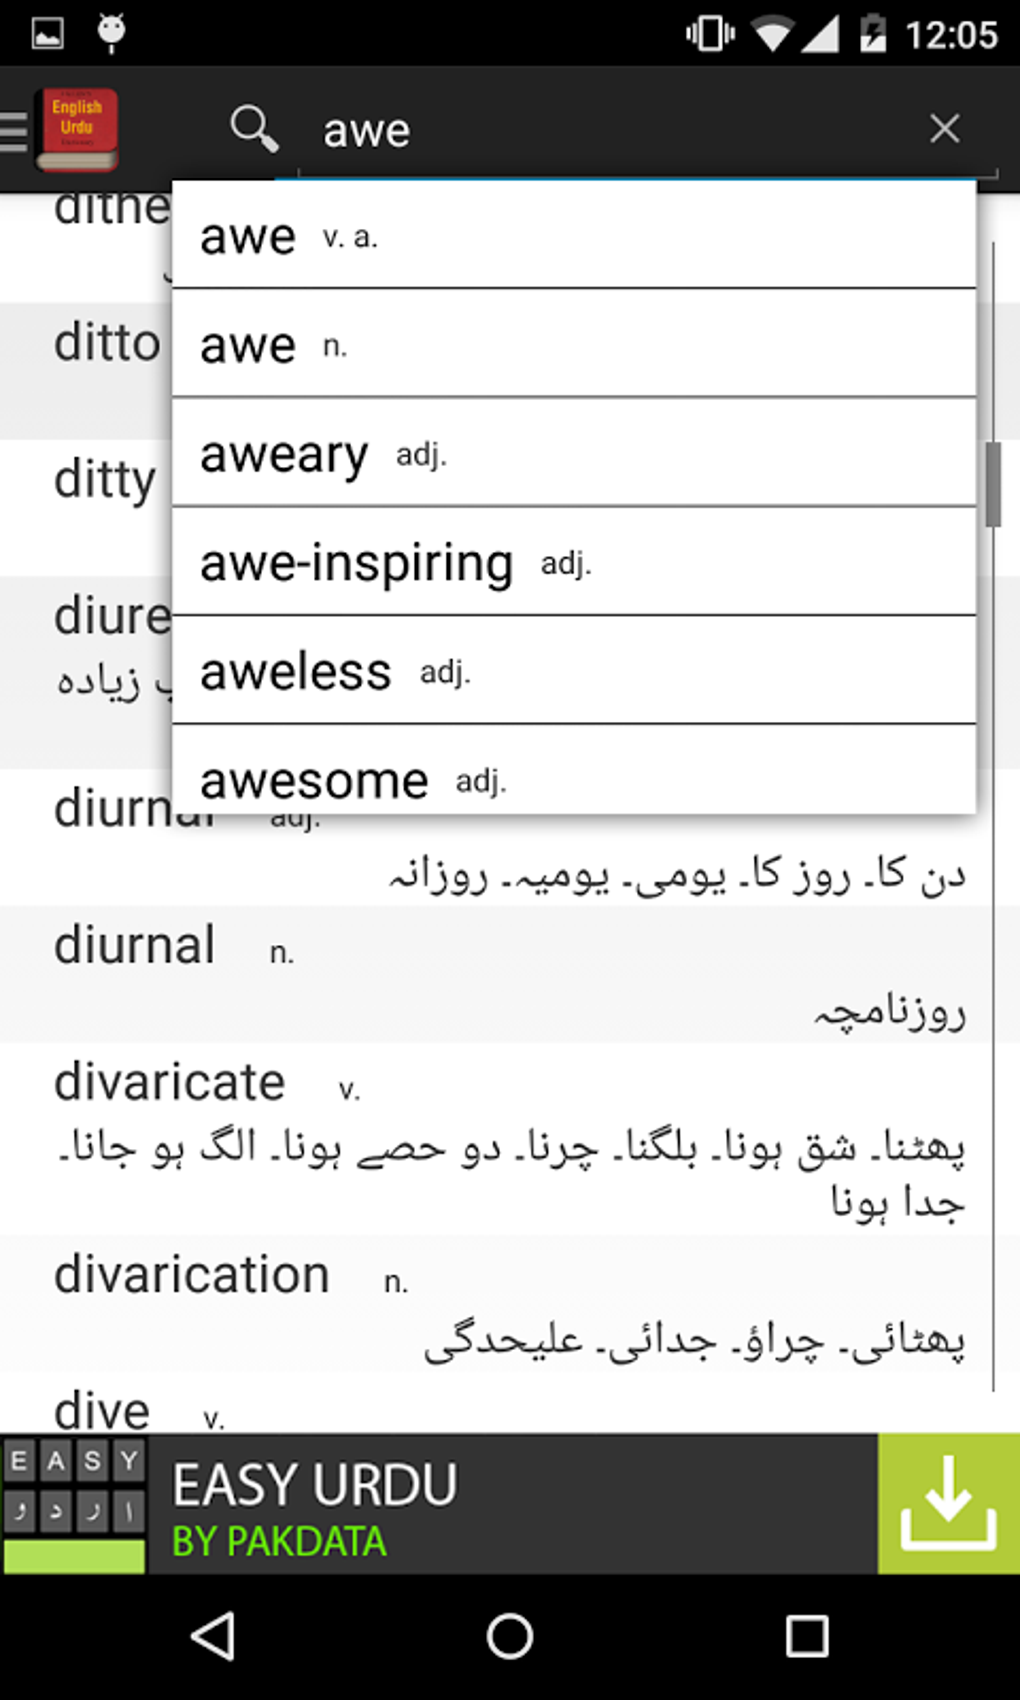Tap the Android recent apps square button

806,1636
